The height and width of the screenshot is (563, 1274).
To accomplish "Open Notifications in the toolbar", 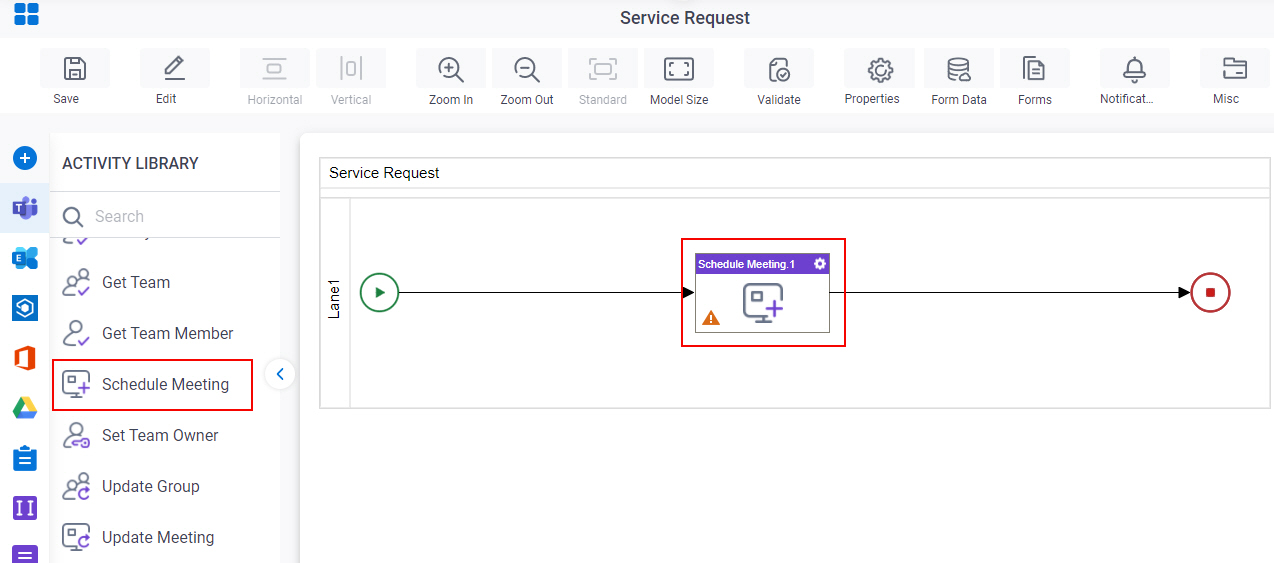I will [x=1135, y=69].
